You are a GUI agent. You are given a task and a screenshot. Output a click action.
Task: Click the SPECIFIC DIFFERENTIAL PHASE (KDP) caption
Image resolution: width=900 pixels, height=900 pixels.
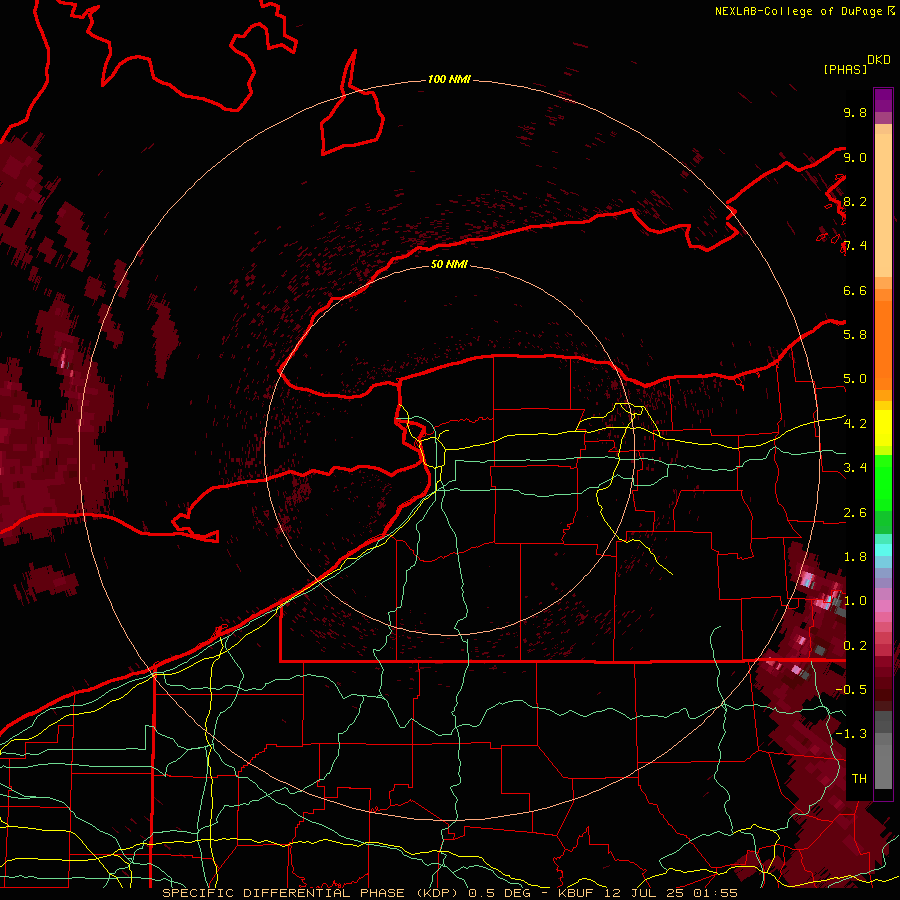(x=312, y=893)
